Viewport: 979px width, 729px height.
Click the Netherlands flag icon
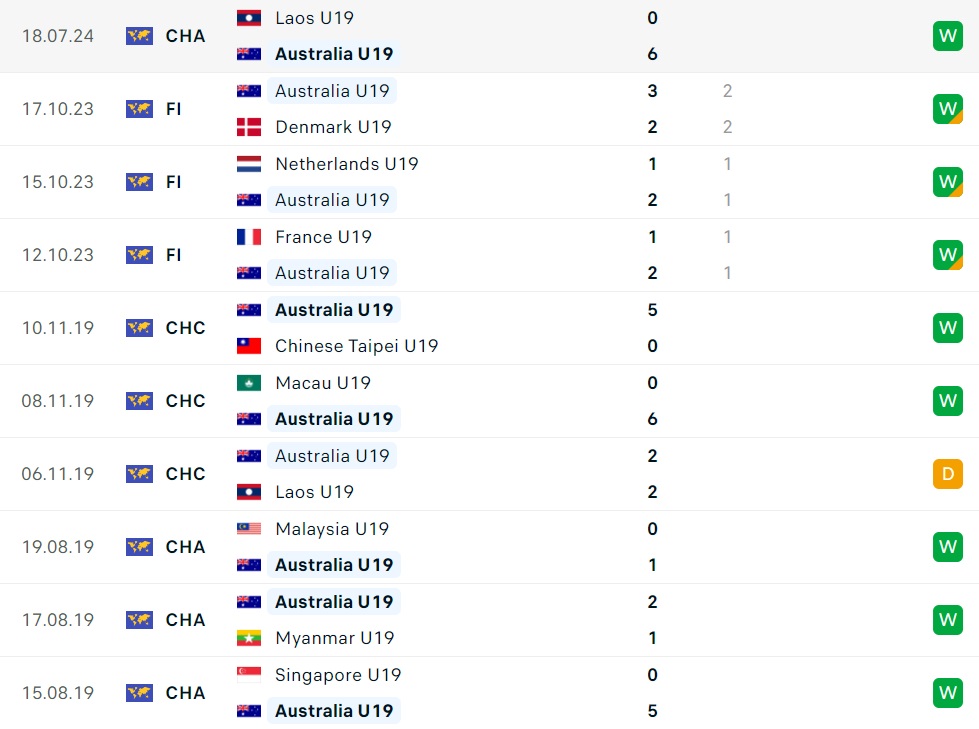tap(248, 163)
